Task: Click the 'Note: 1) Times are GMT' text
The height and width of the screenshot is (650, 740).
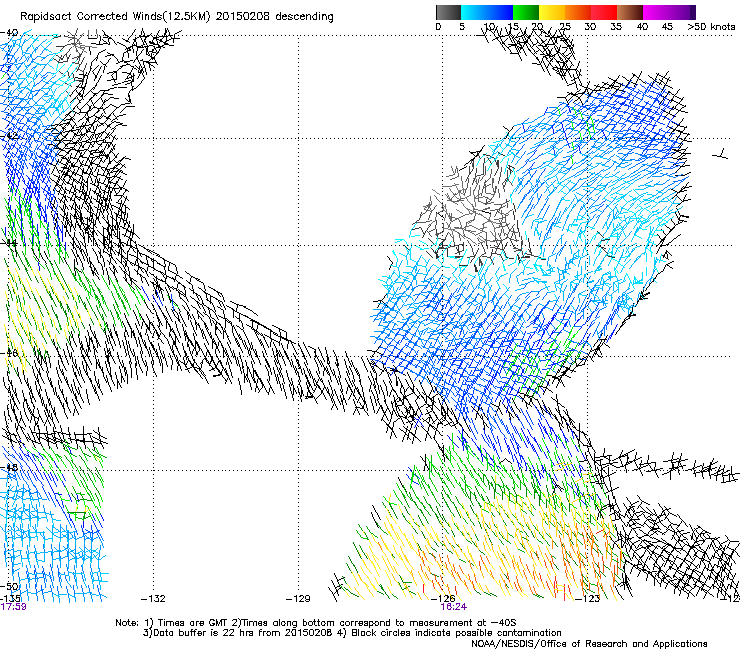Action: tap(172, 623)
